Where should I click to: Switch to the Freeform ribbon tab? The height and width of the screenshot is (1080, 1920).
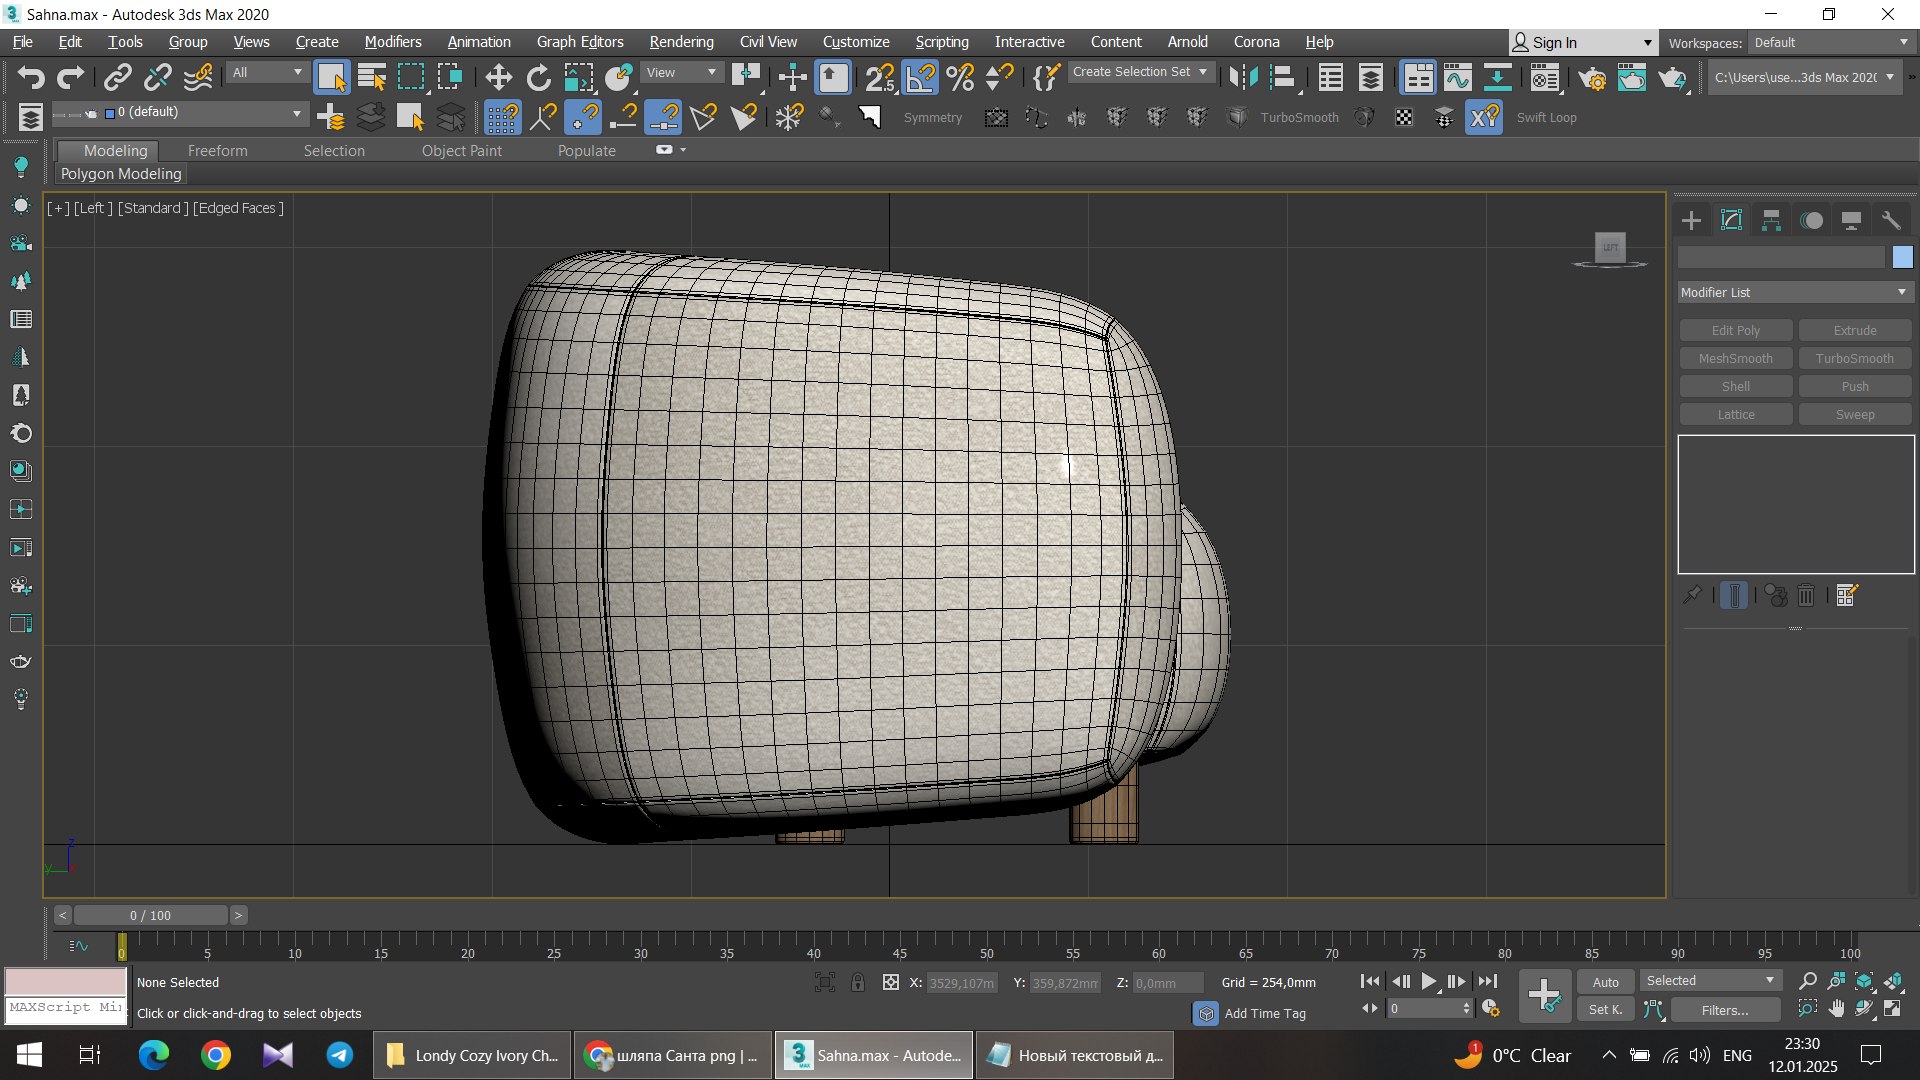click(217, 151)
